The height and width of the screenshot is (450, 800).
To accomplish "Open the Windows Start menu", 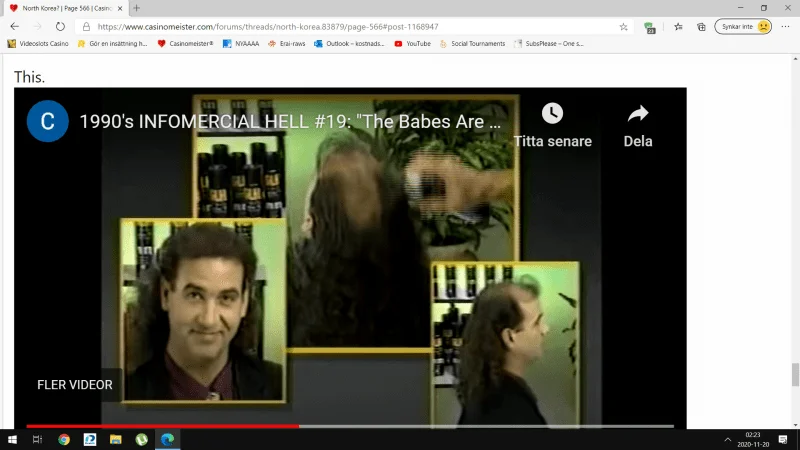I will point(12,439).
